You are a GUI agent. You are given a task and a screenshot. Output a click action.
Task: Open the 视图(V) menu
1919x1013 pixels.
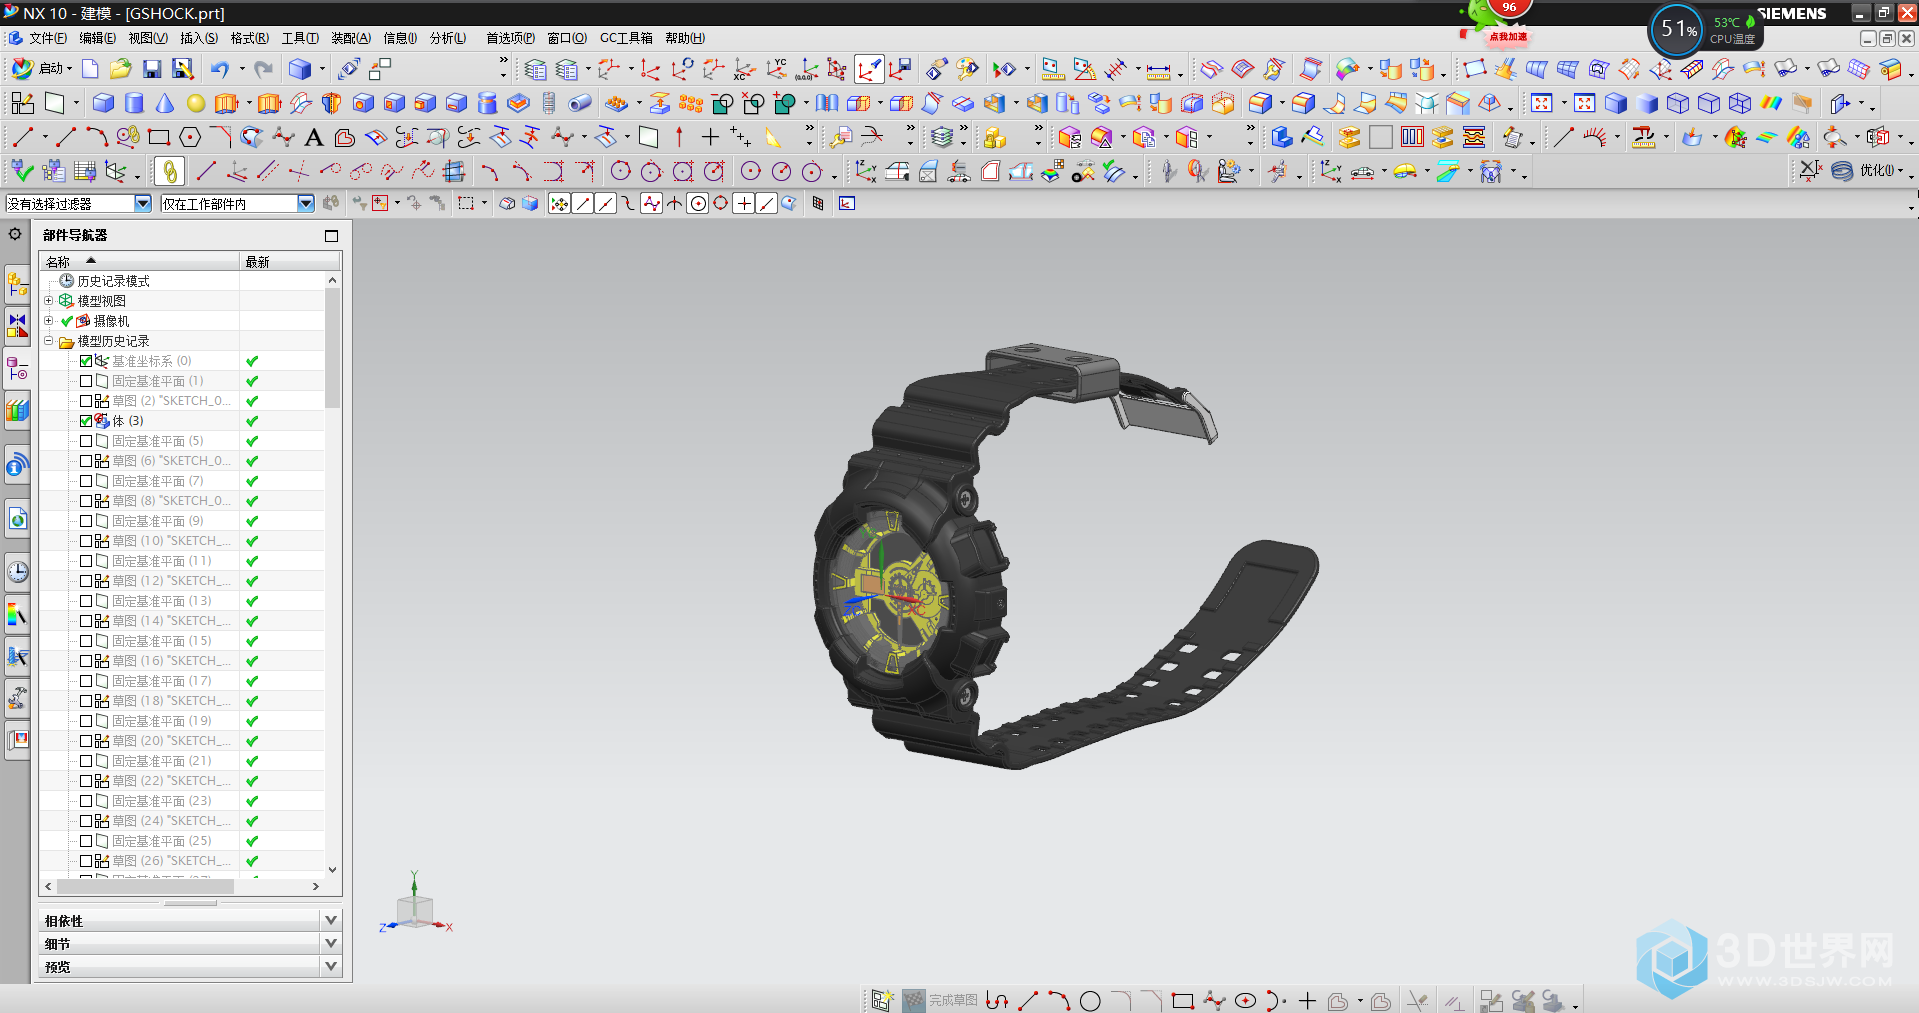click(x=147, y=38)
